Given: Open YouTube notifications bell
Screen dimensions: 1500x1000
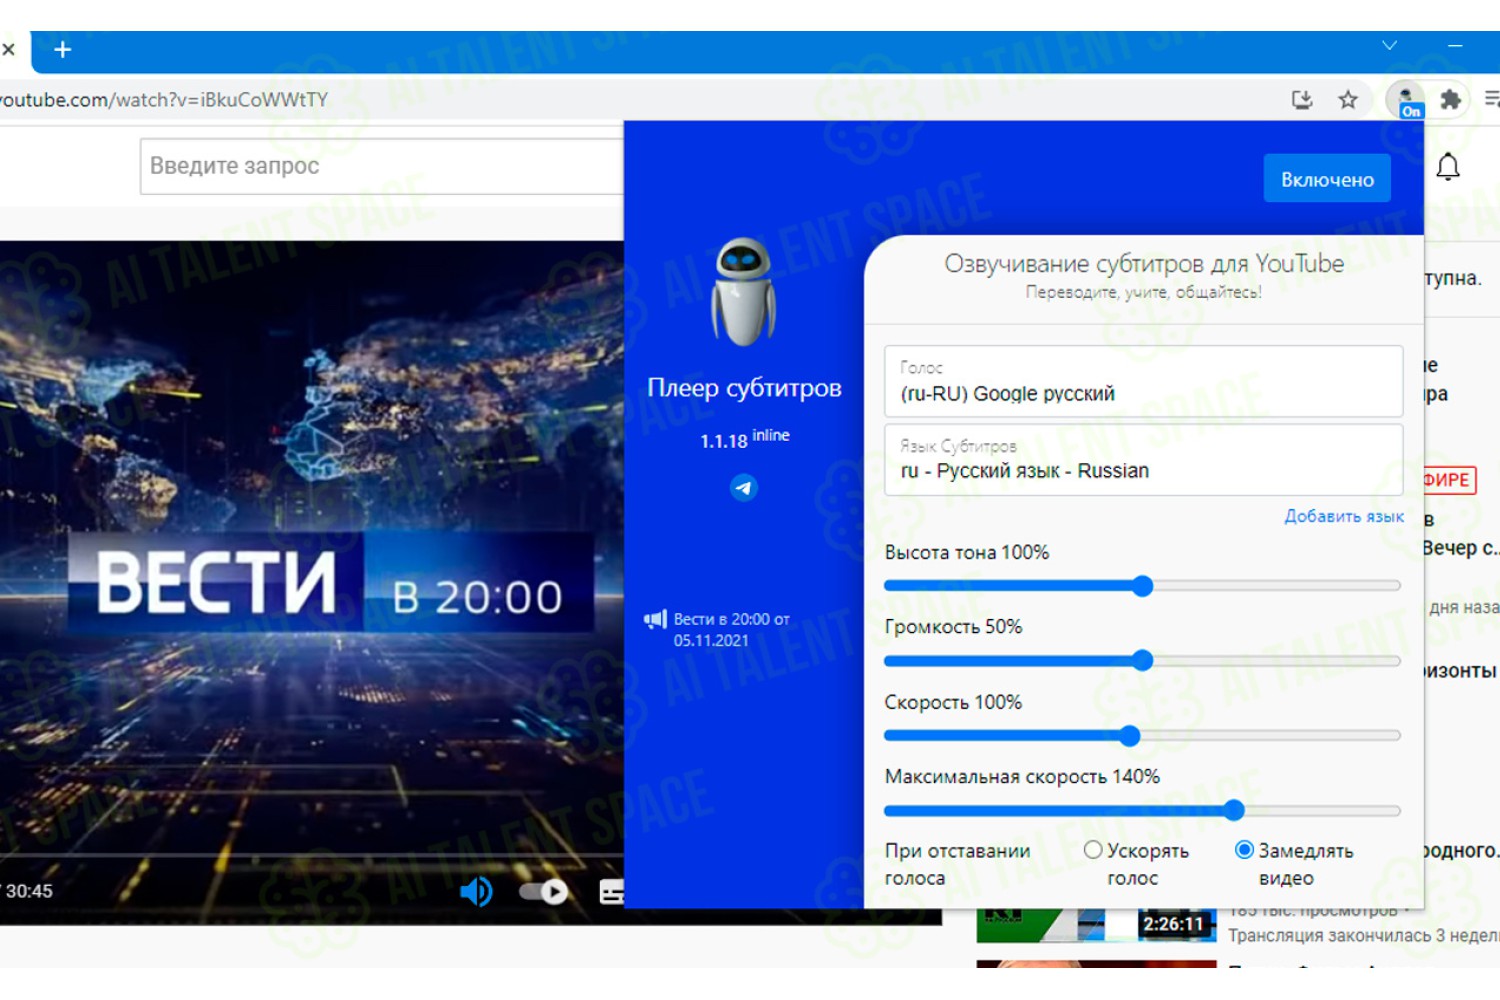Looking at the screenshot, I should (1448, 167).
